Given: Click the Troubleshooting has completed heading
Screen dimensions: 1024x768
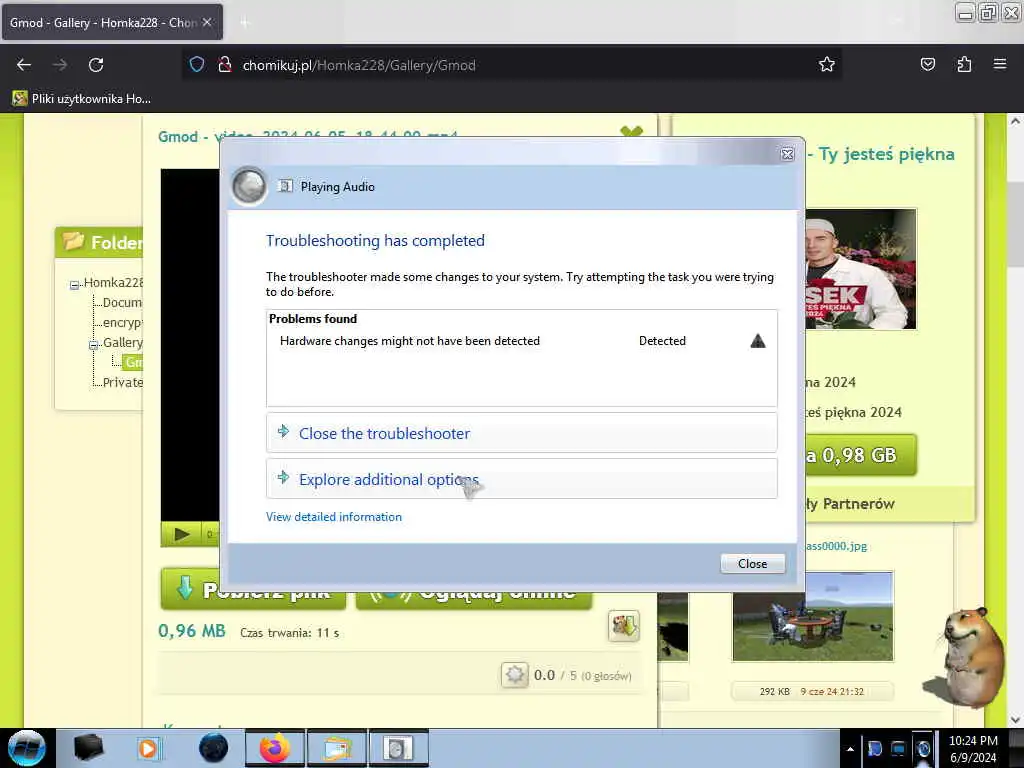Looking at the screenshot, I should tap(375, 241).
